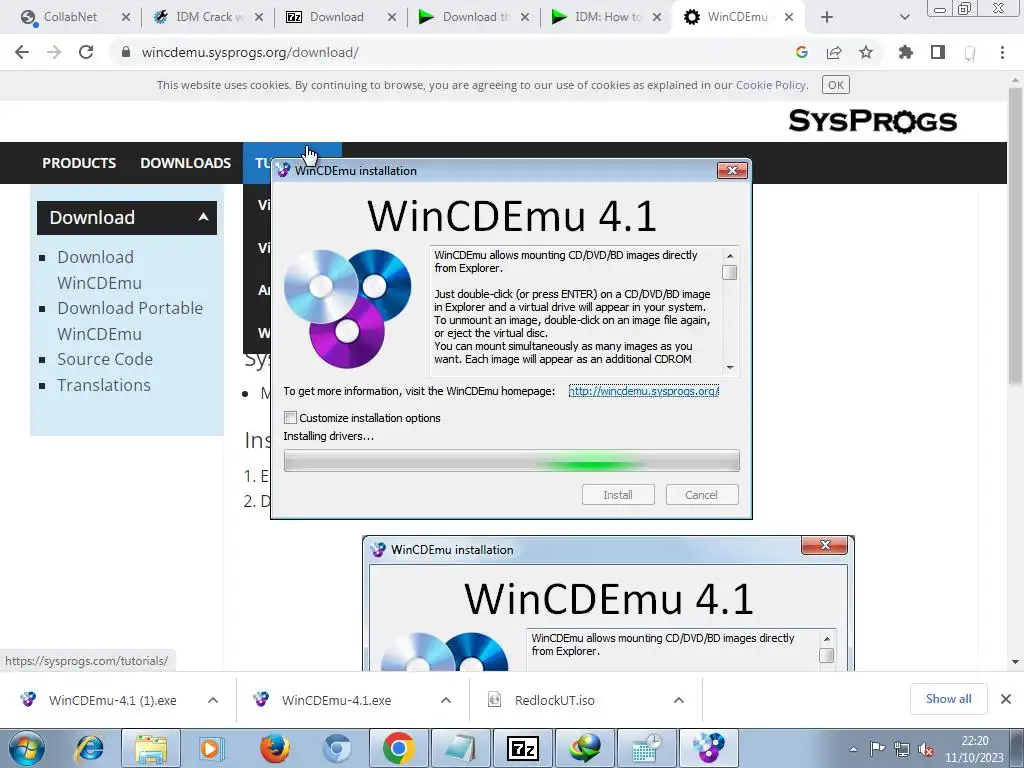This screenshot has width=1024, height=768.
Task: Open the Cookie Policy link
Action: coord(771,85)
